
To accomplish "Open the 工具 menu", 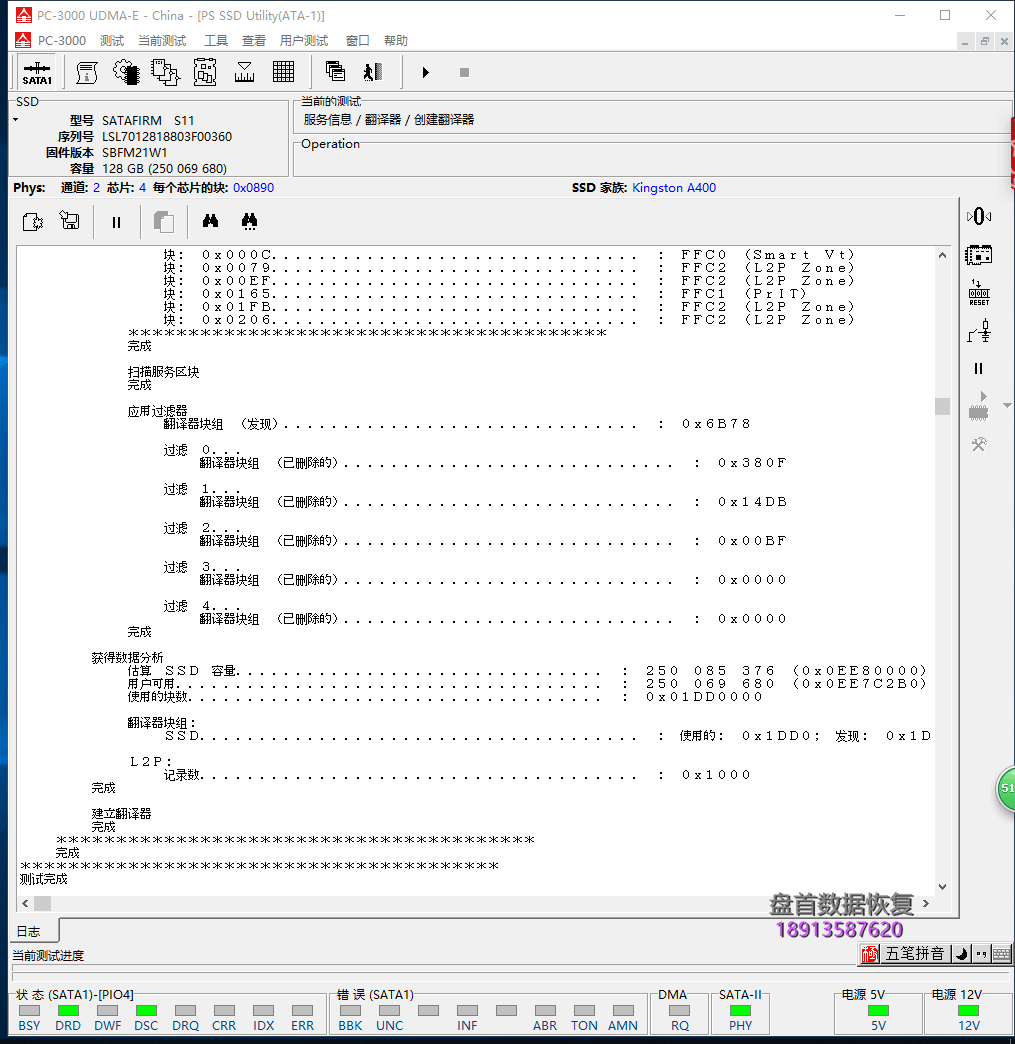I will tap(216, 41).
